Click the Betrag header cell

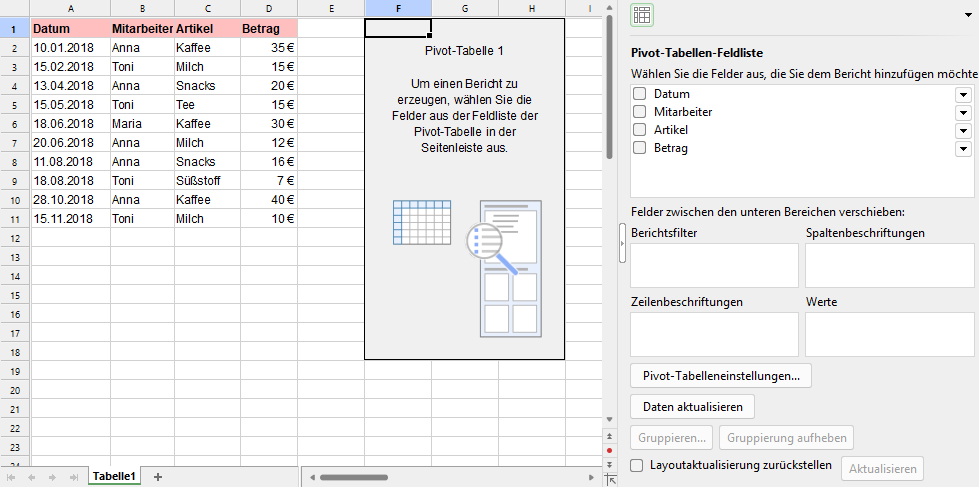(269, 29)
